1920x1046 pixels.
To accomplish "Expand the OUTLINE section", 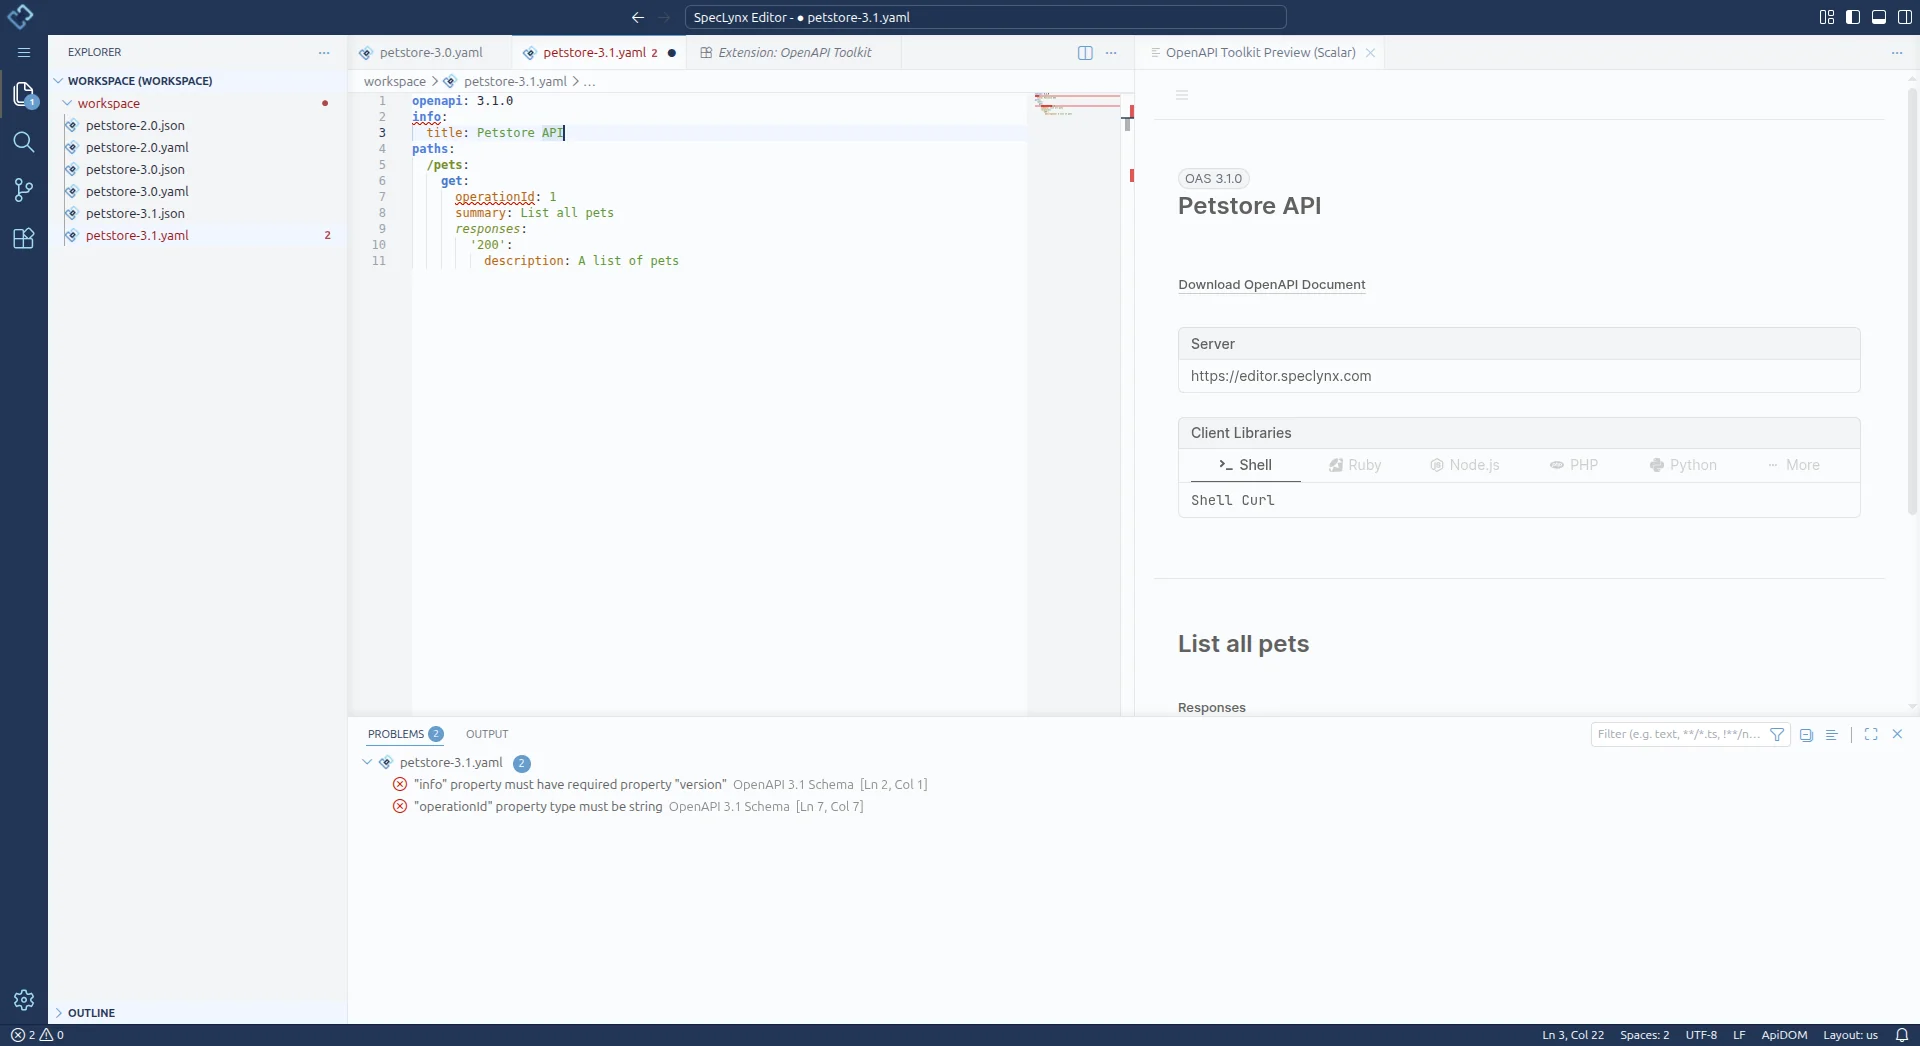I will (59, 1013).
